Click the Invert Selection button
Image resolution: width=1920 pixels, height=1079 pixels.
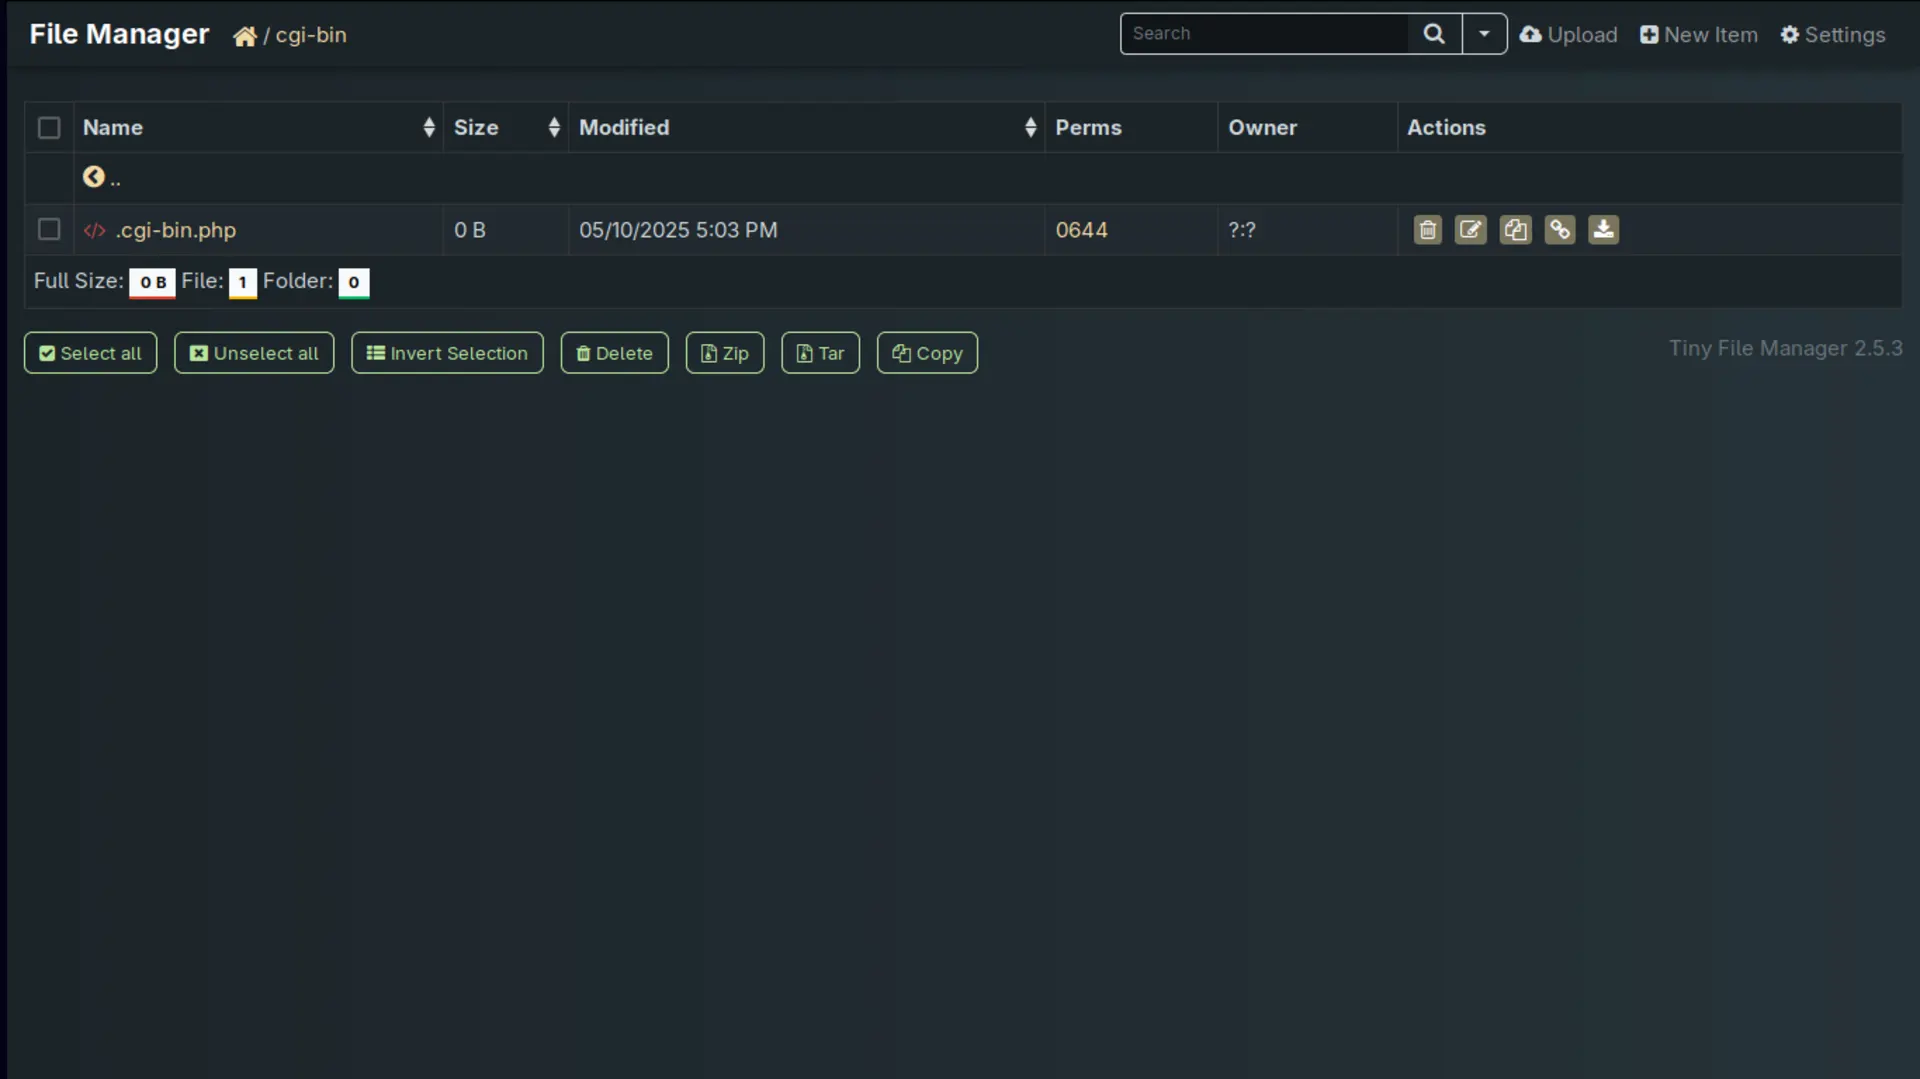coord(447,353)
